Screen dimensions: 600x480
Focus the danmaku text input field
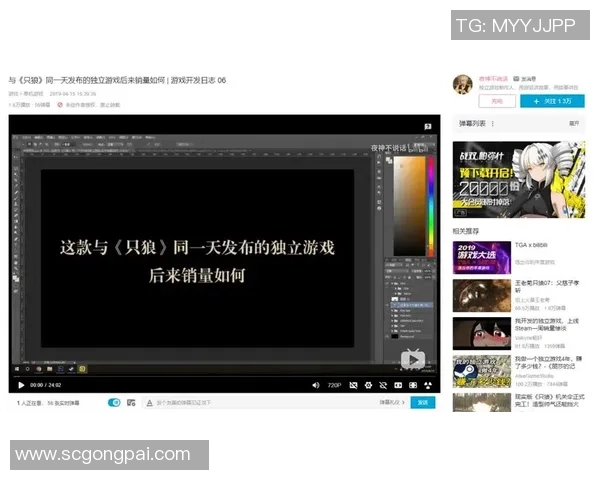[264, 403]
